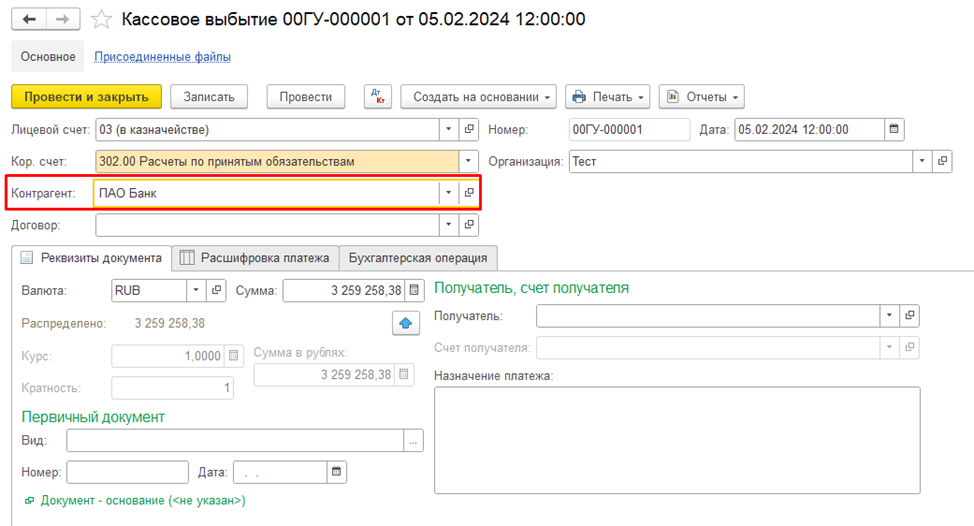Open calculator for the Курс field

(234, 356)
